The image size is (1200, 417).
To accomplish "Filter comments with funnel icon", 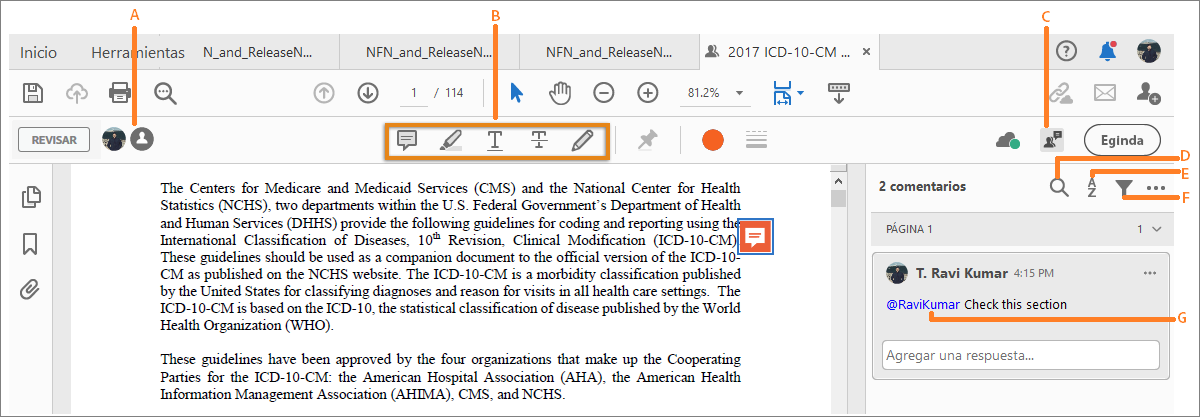I will coord(1125,187).
